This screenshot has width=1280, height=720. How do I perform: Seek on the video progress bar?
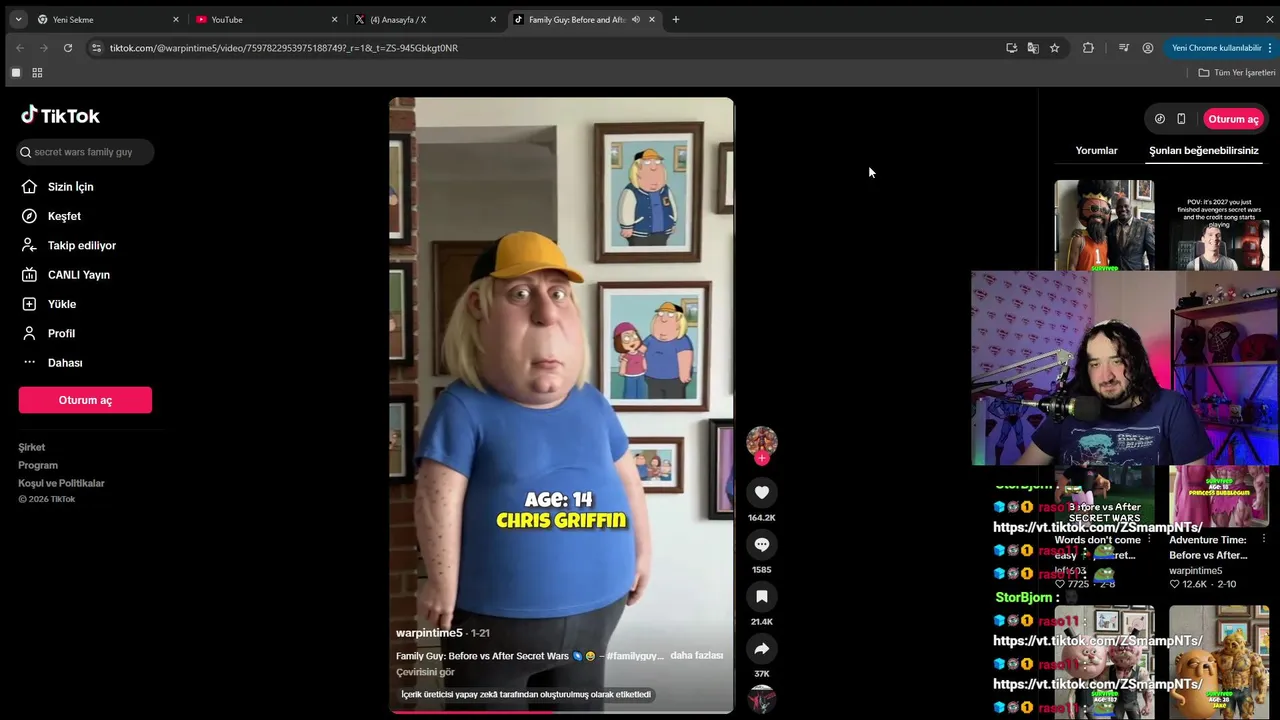(561, 712)
